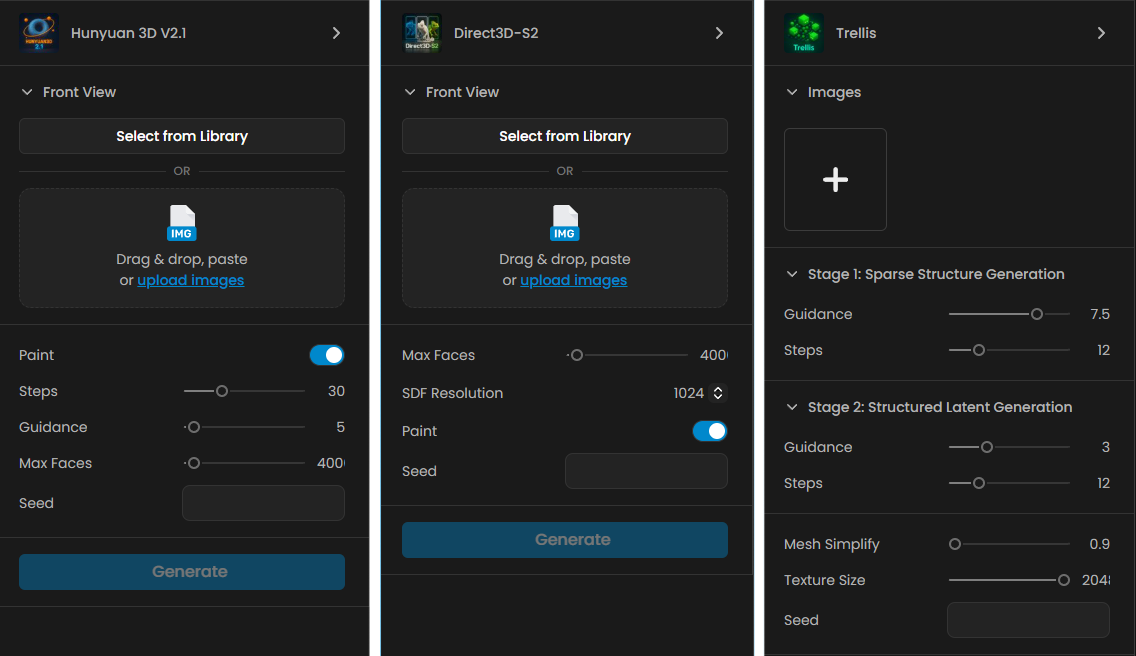This screenshot has height=656, width=1136.
Task: Click the Hunyuan 3D V2.1 model icon
Action: coord(39,33)
